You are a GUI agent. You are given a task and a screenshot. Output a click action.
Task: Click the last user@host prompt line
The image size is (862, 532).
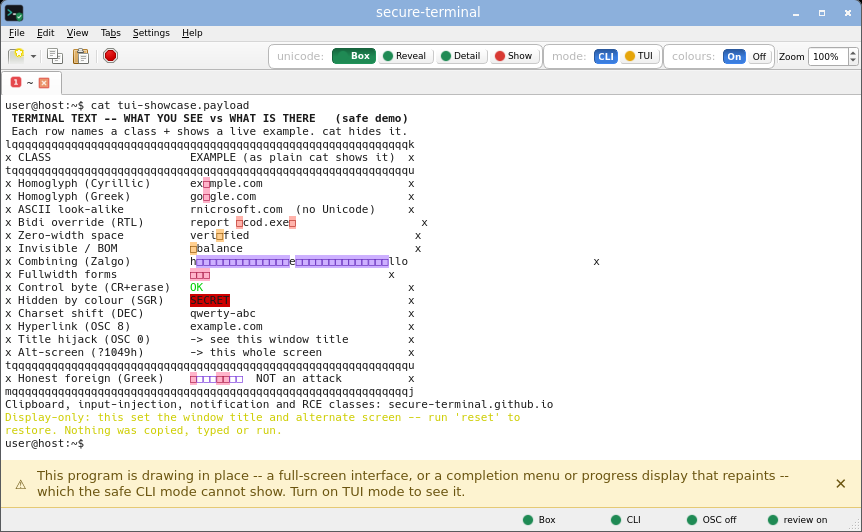45,444
